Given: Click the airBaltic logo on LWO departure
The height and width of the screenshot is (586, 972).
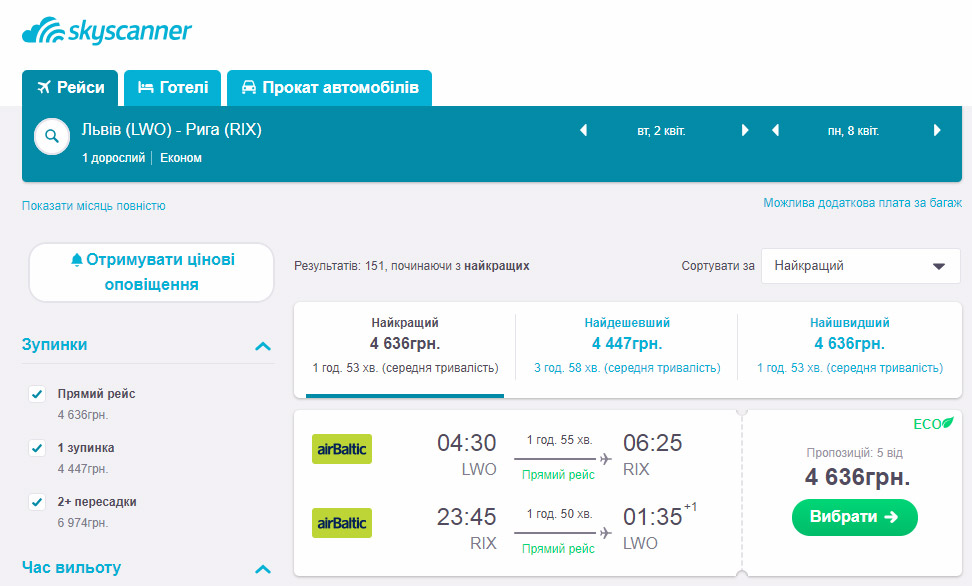Looking at the screenshot, I should pyautogui.click(x=342, y=449).
